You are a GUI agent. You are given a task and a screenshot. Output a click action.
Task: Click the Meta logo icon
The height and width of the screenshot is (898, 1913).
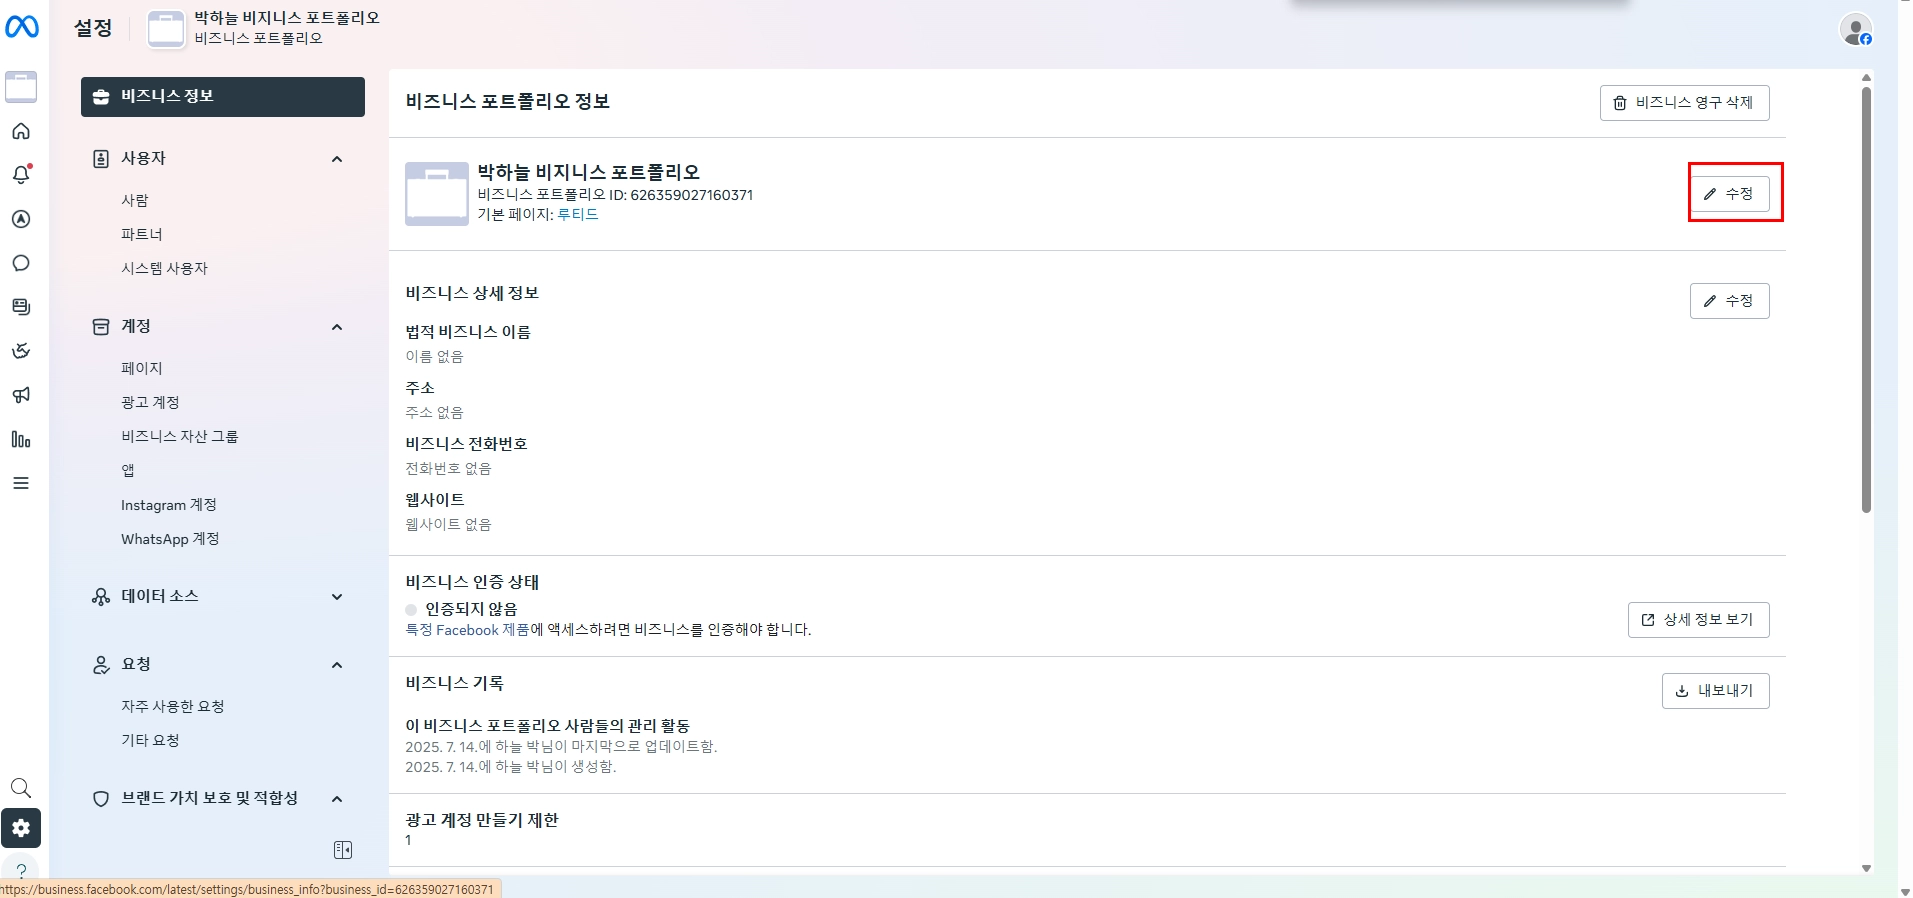pyautogui.click(x=22, y=27)
